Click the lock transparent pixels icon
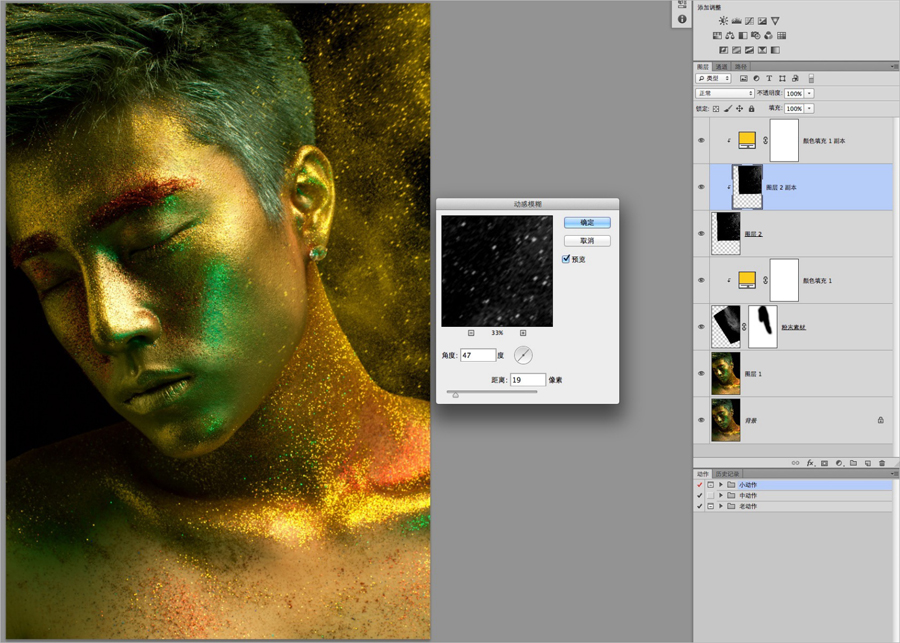Image resolution: width=900 pixels, height=643 pixels. coord(716,109)
